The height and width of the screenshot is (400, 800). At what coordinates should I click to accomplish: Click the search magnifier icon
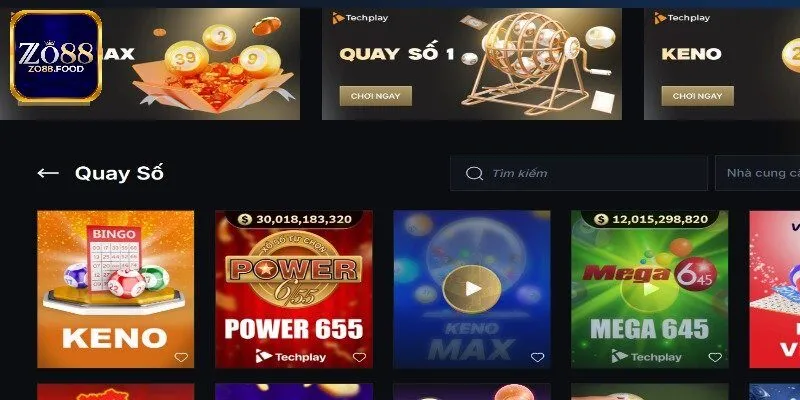coord(474,173)
